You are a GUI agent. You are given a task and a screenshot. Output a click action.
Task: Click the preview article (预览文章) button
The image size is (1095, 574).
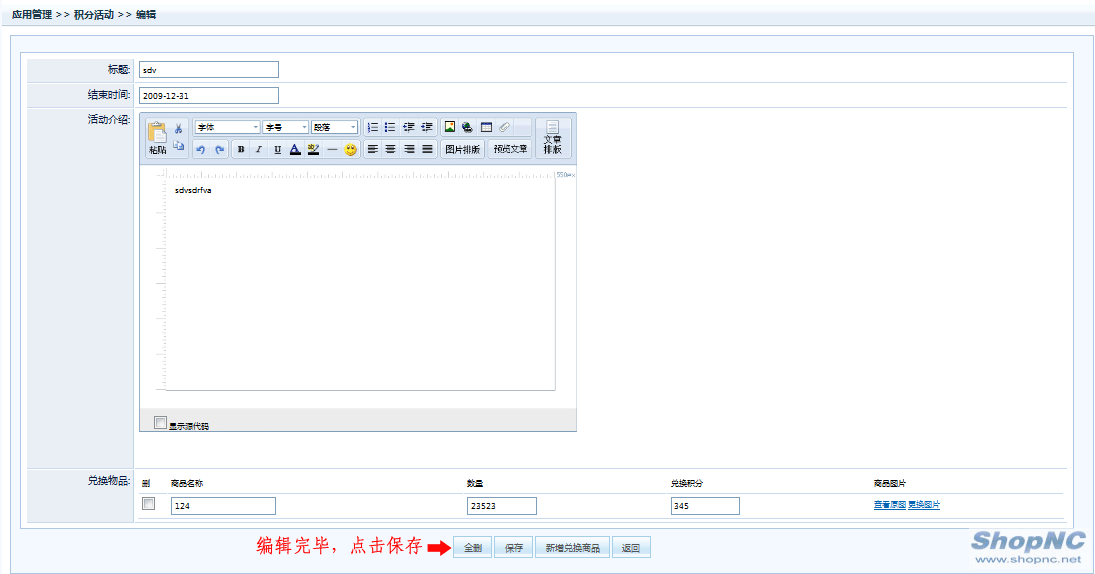click(x=510, y=149)
